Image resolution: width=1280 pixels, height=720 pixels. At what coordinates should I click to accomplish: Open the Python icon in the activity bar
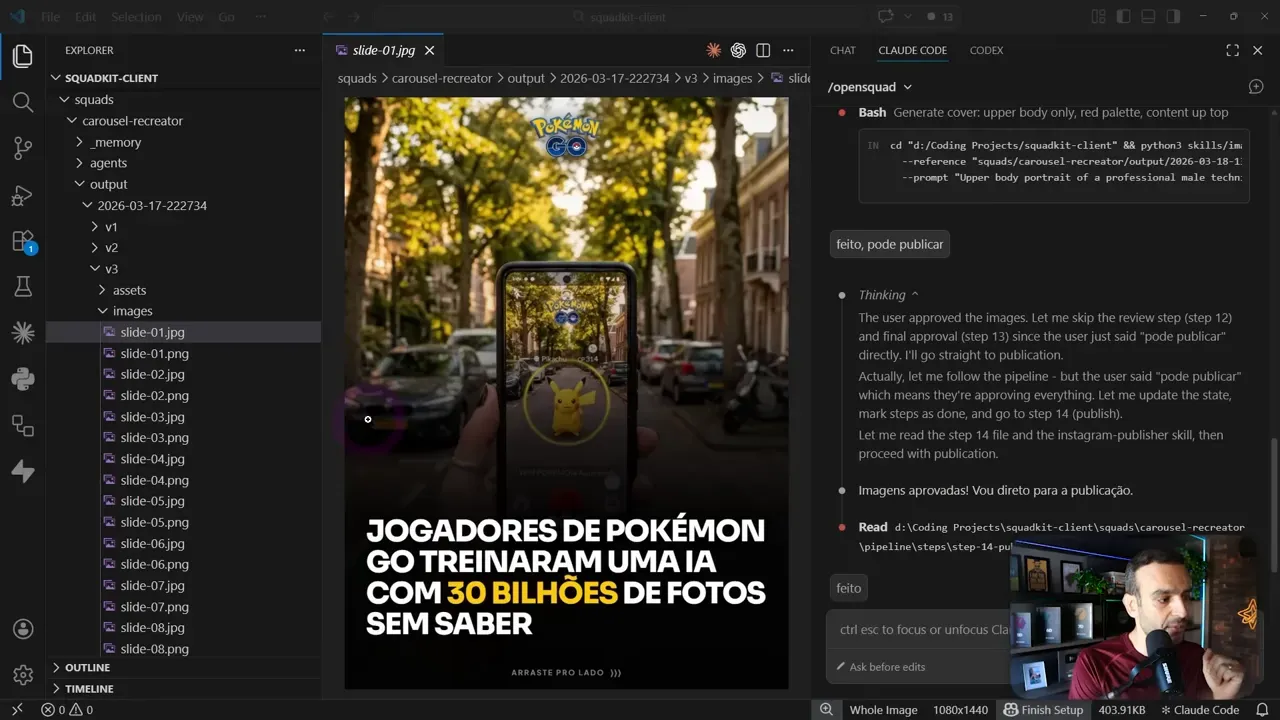(x=22, y=379)
